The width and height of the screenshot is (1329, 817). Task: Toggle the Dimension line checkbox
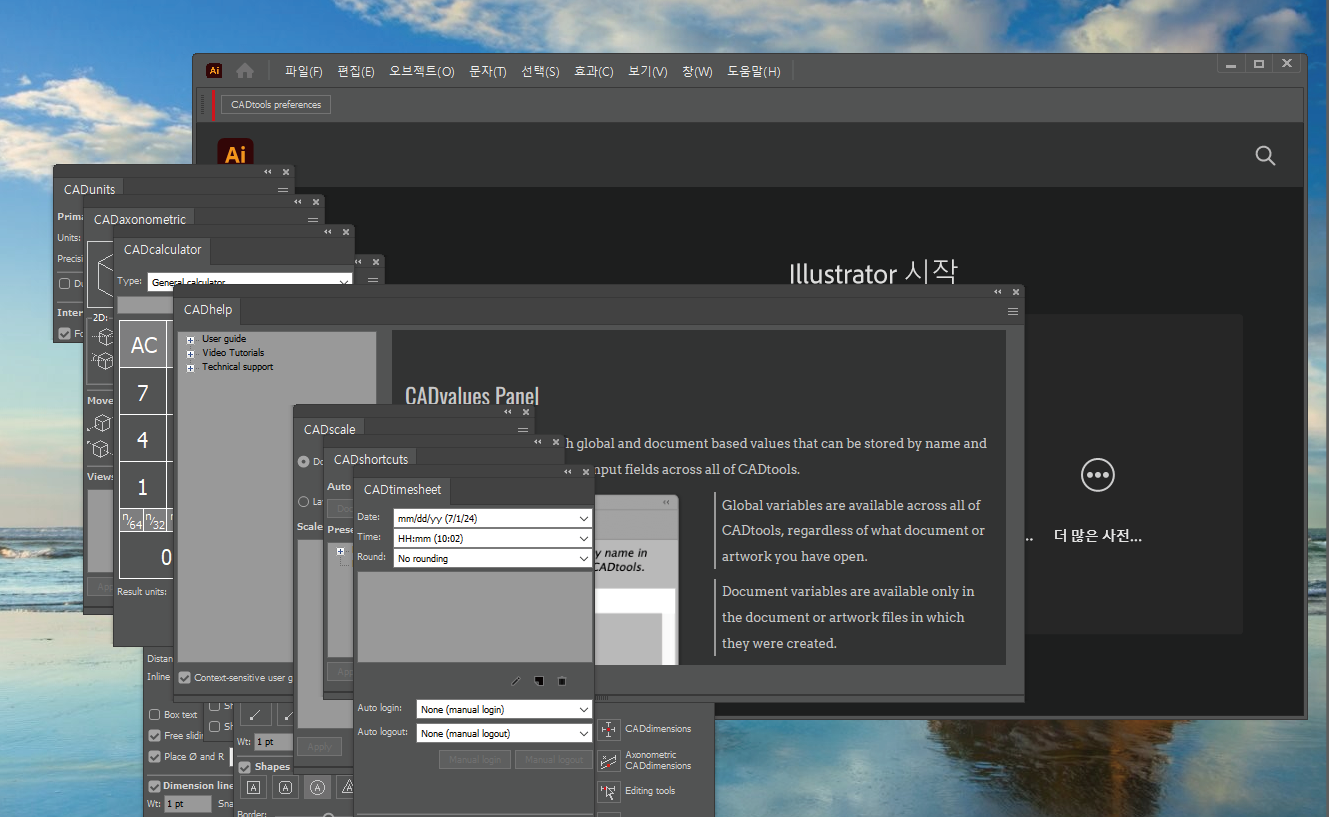click(155, 786)
